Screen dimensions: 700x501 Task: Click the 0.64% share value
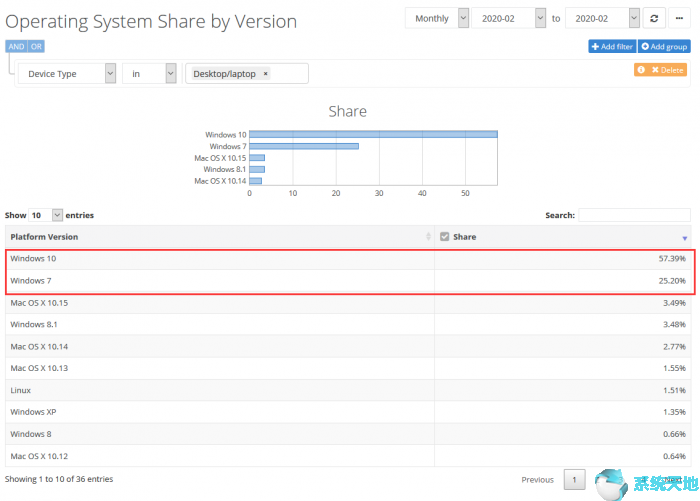tap(674, 456)
